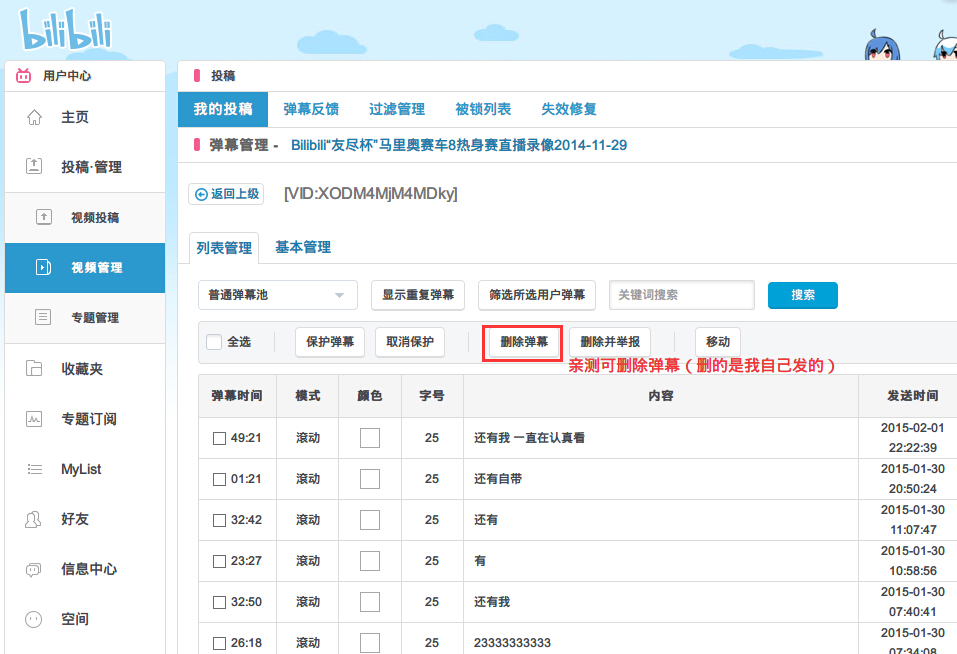This screenshot has width=957, height=654.
Task: Click the TV icon beside 用户中心
Action: click(x=24, y=76)
